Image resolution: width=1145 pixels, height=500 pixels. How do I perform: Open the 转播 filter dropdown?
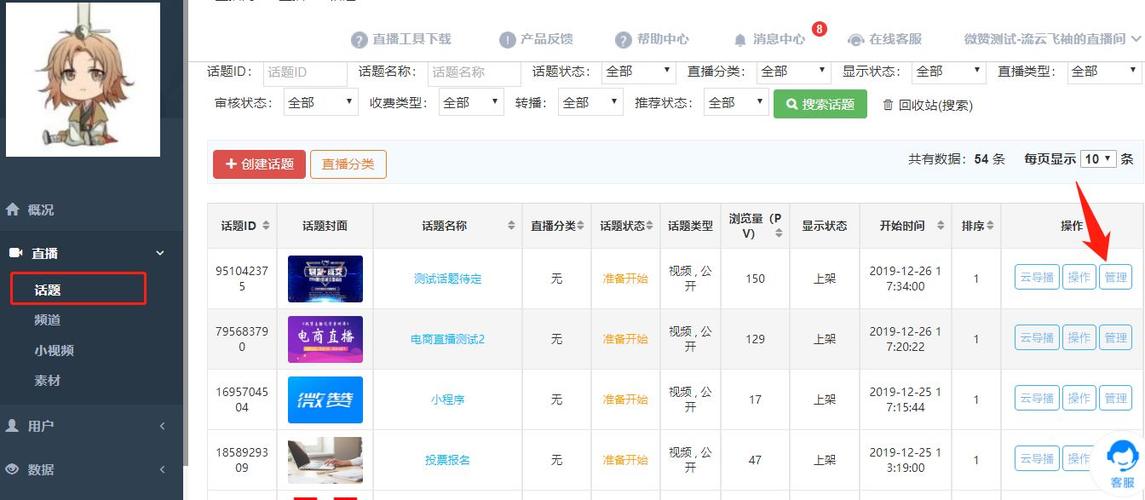click(x=590, y=103)
